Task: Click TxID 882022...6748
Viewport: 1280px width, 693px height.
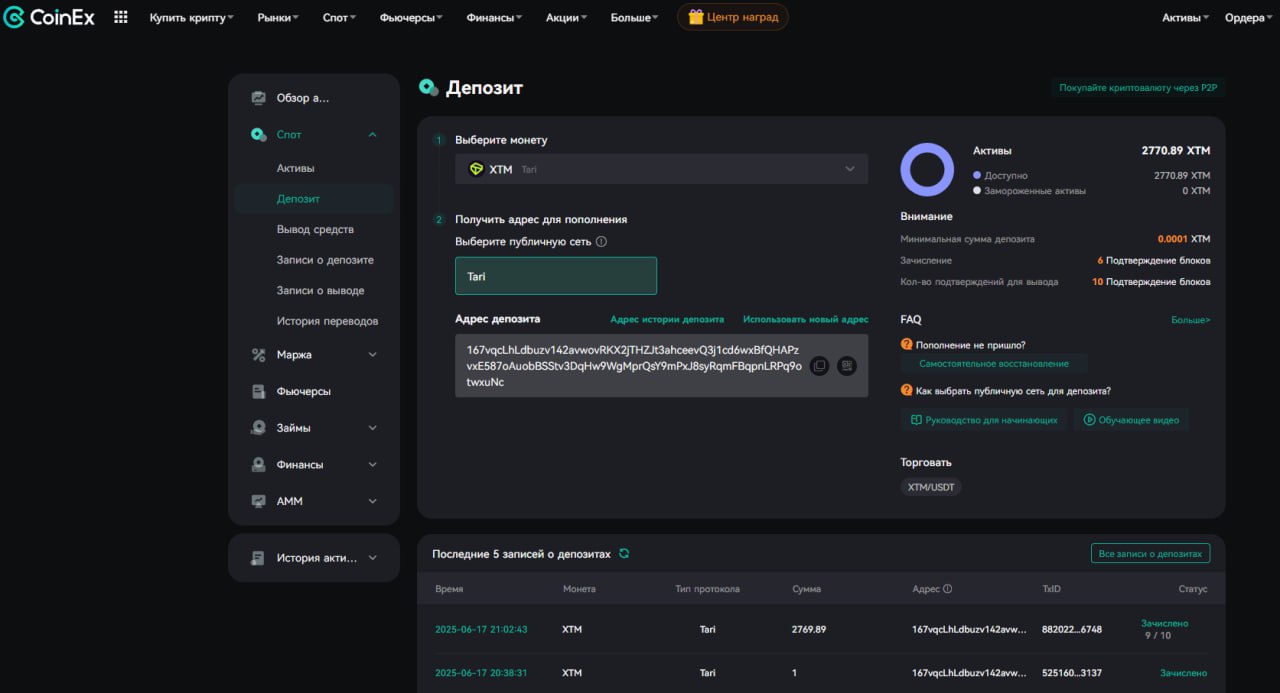Action: coord(1071,630)
